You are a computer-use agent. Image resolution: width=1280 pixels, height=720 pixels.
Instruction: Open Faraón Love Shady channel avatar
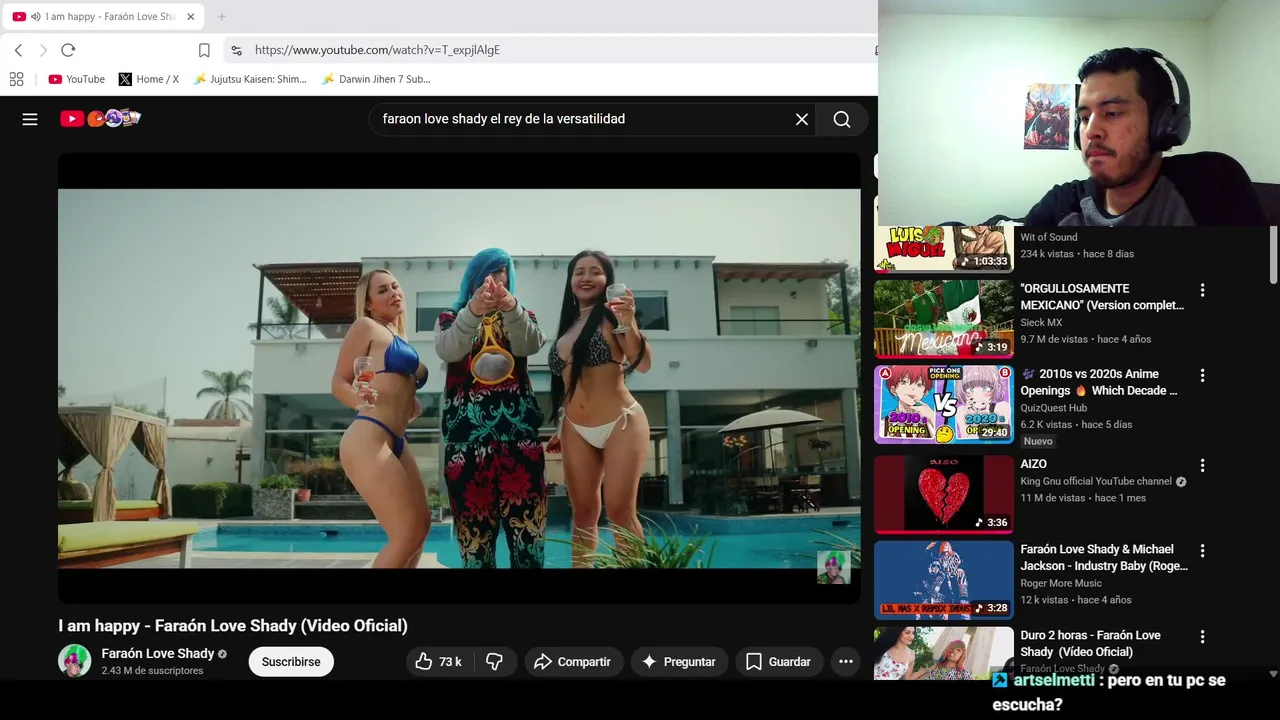75,661
